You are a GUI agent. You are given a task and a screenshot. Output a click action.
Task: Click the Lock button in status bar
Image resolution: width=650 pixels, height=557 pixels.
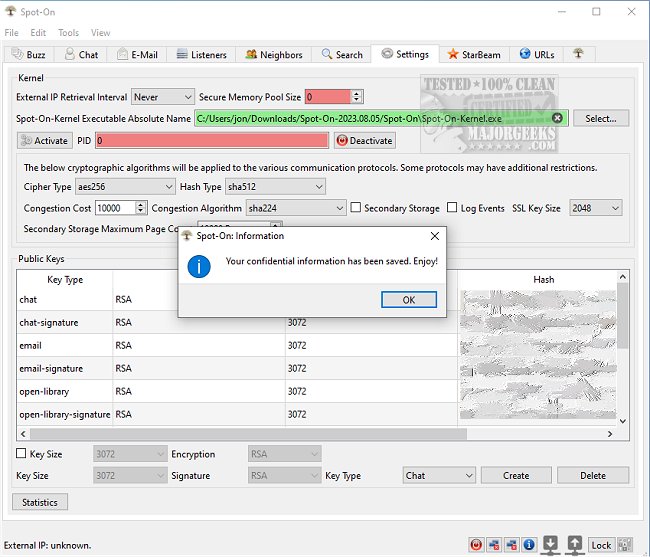click(x=601, y=545)
